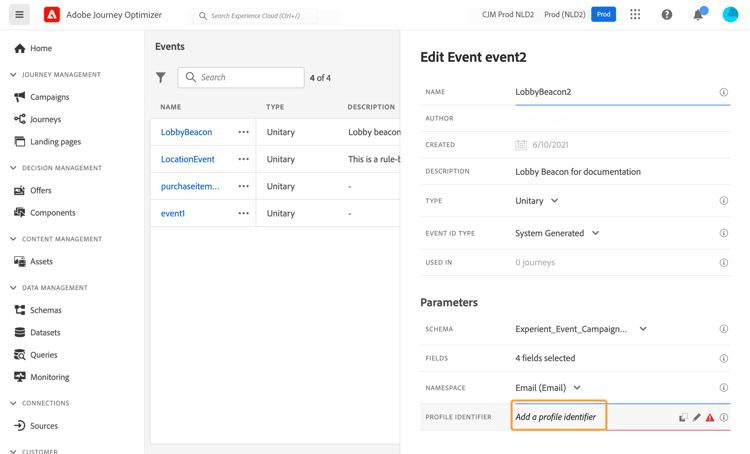
Task: Open the info icon beside the Name field
Action: point(724,92)
